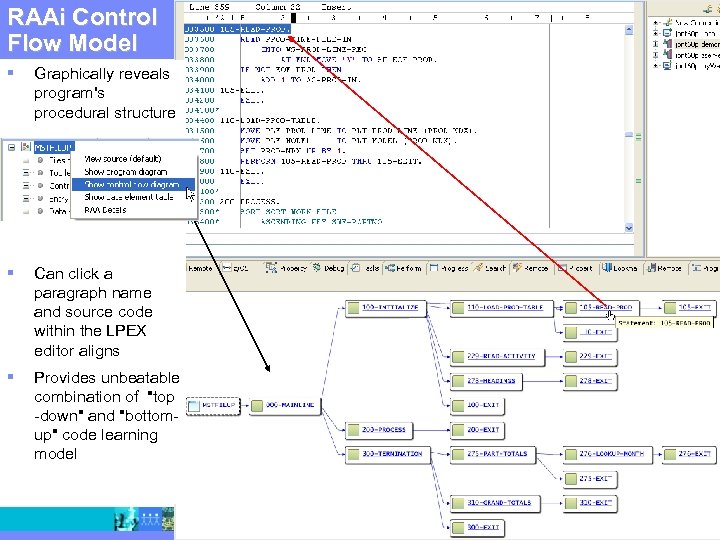Click the green icon of 310-EXIT node
This screenshot has width=720, height=540.
(x=571, y=503)
